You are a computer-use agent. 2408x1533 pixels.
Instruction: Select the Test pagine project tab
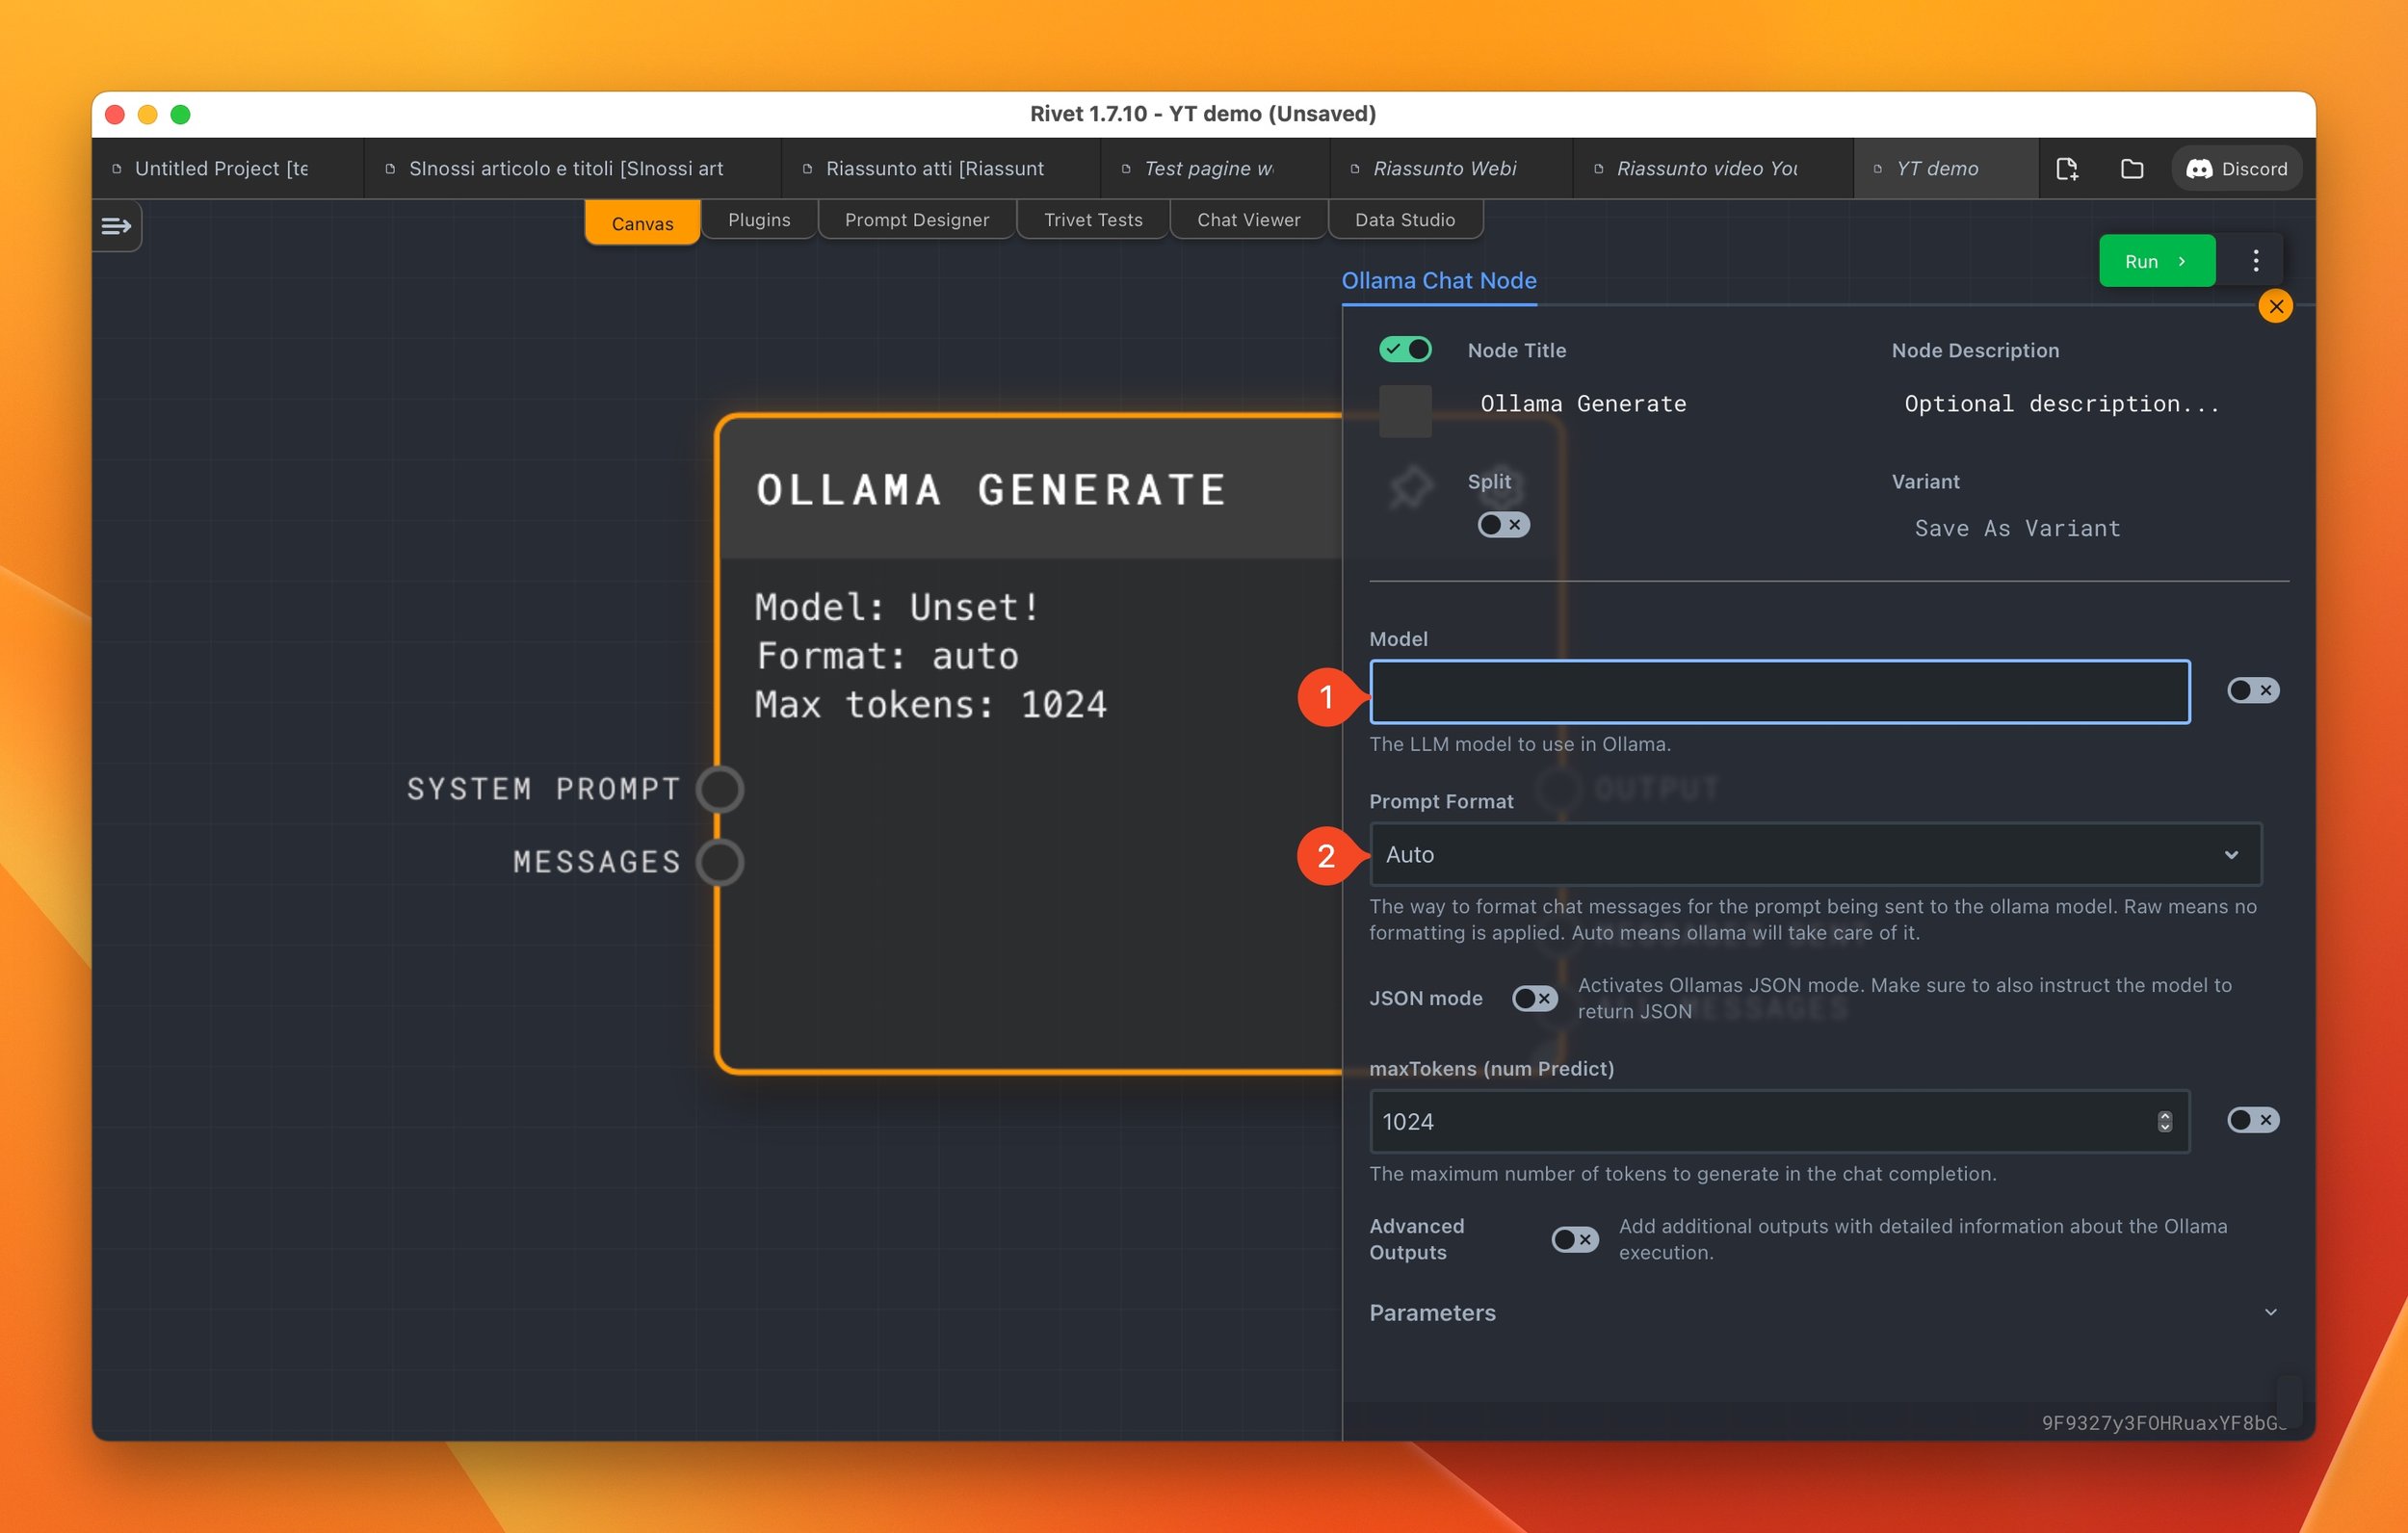click(x=1215, y=169)
